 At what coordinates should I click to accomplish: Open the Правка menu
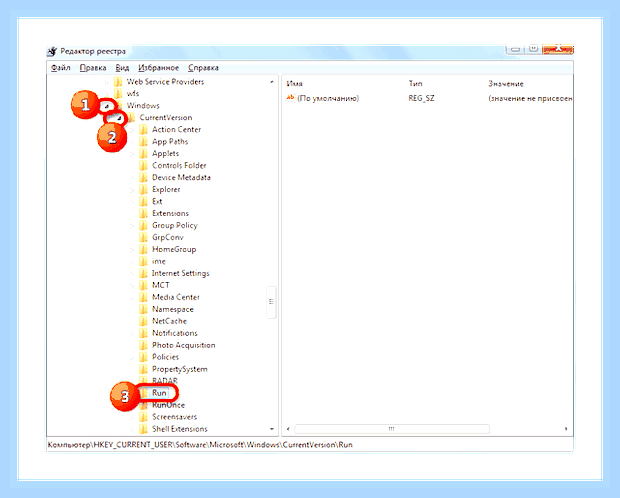[x=93, y=68]
